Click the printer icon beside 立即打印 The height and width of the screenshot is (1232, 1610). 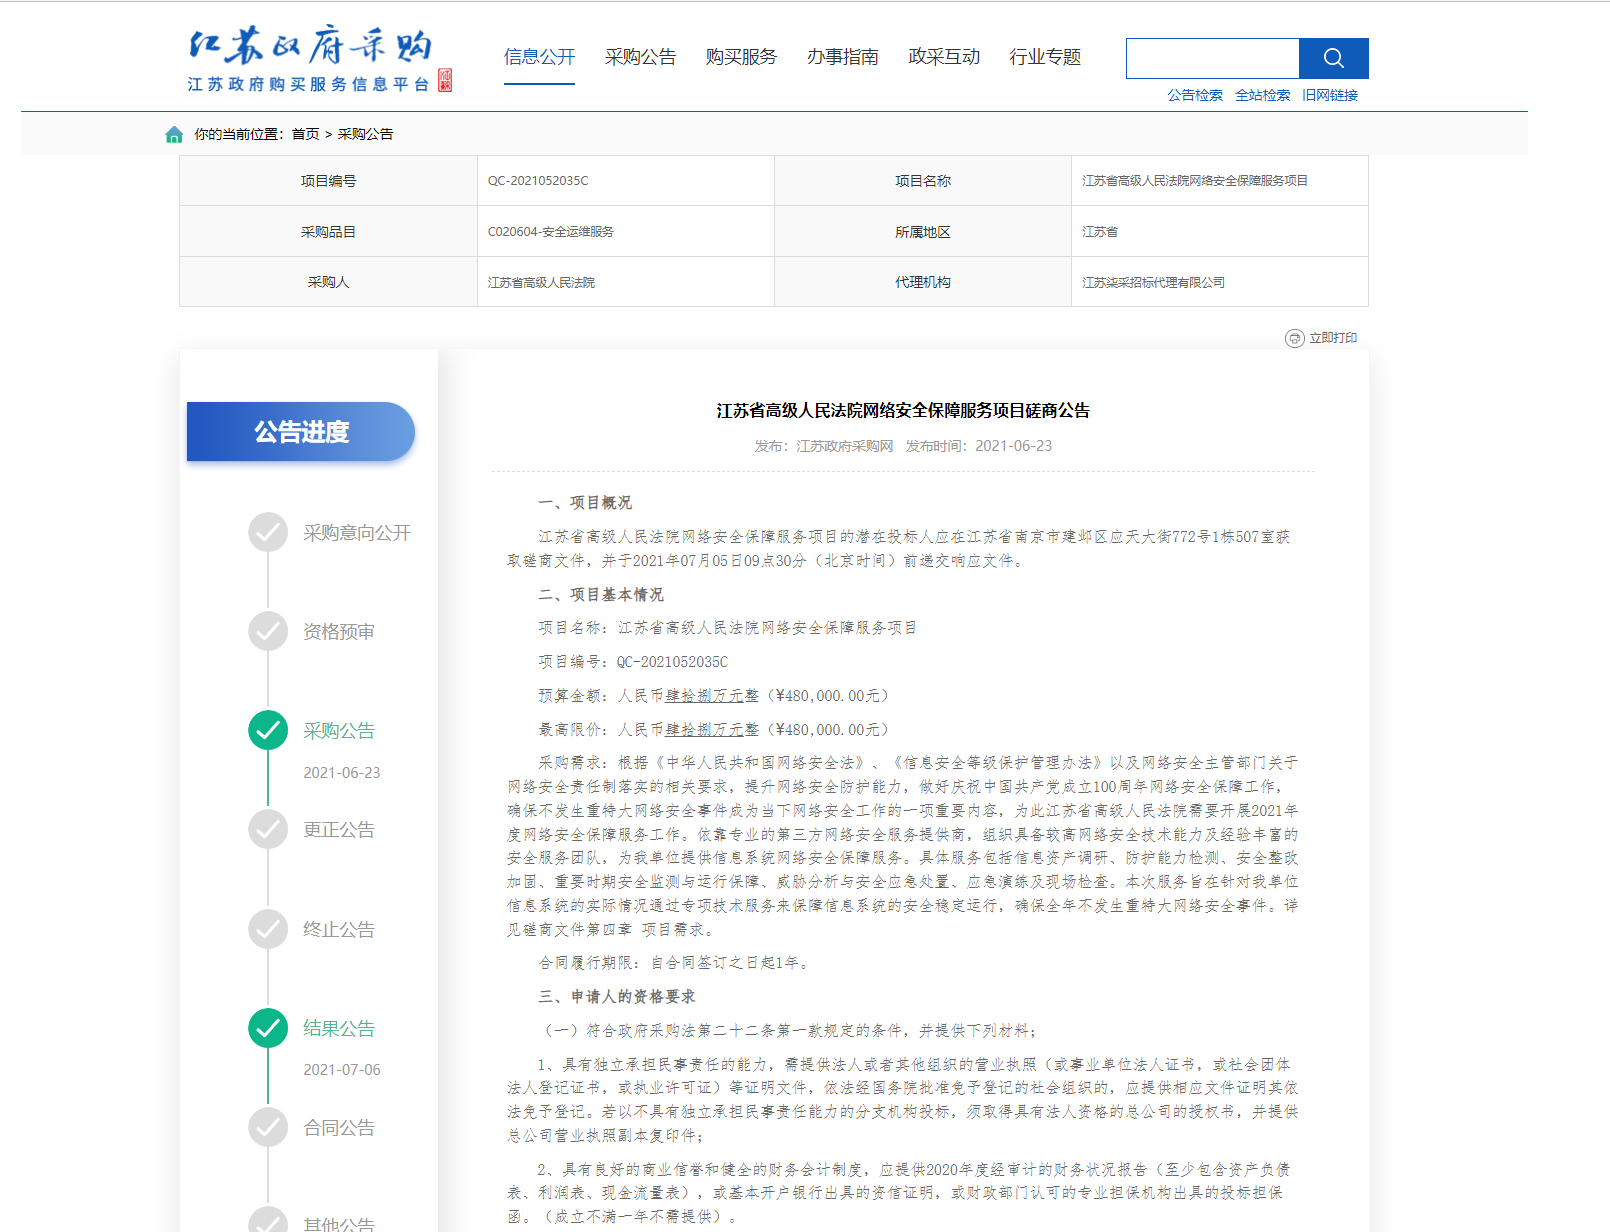tap(1294, 338)
